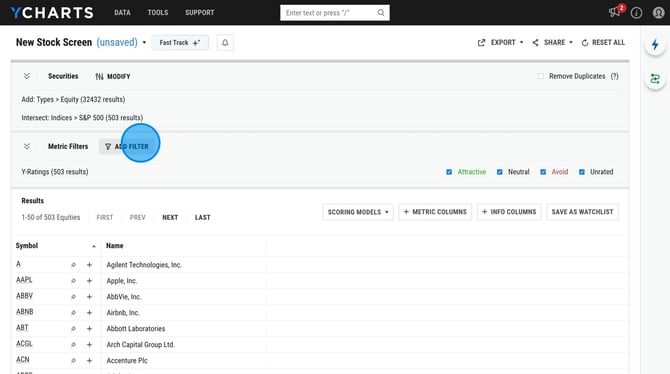Click the plus icon for symbol A
This screenshot has height=374, width=670.
tap(89, 265)
